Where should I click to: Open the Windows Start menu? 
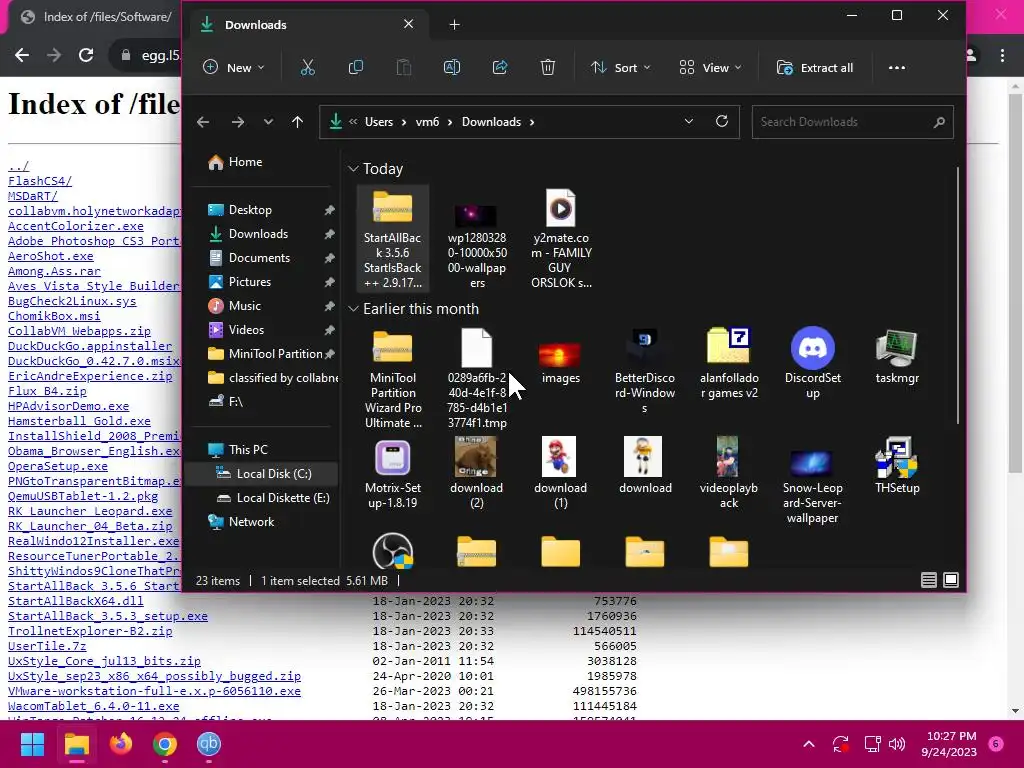tap(32, 744)
